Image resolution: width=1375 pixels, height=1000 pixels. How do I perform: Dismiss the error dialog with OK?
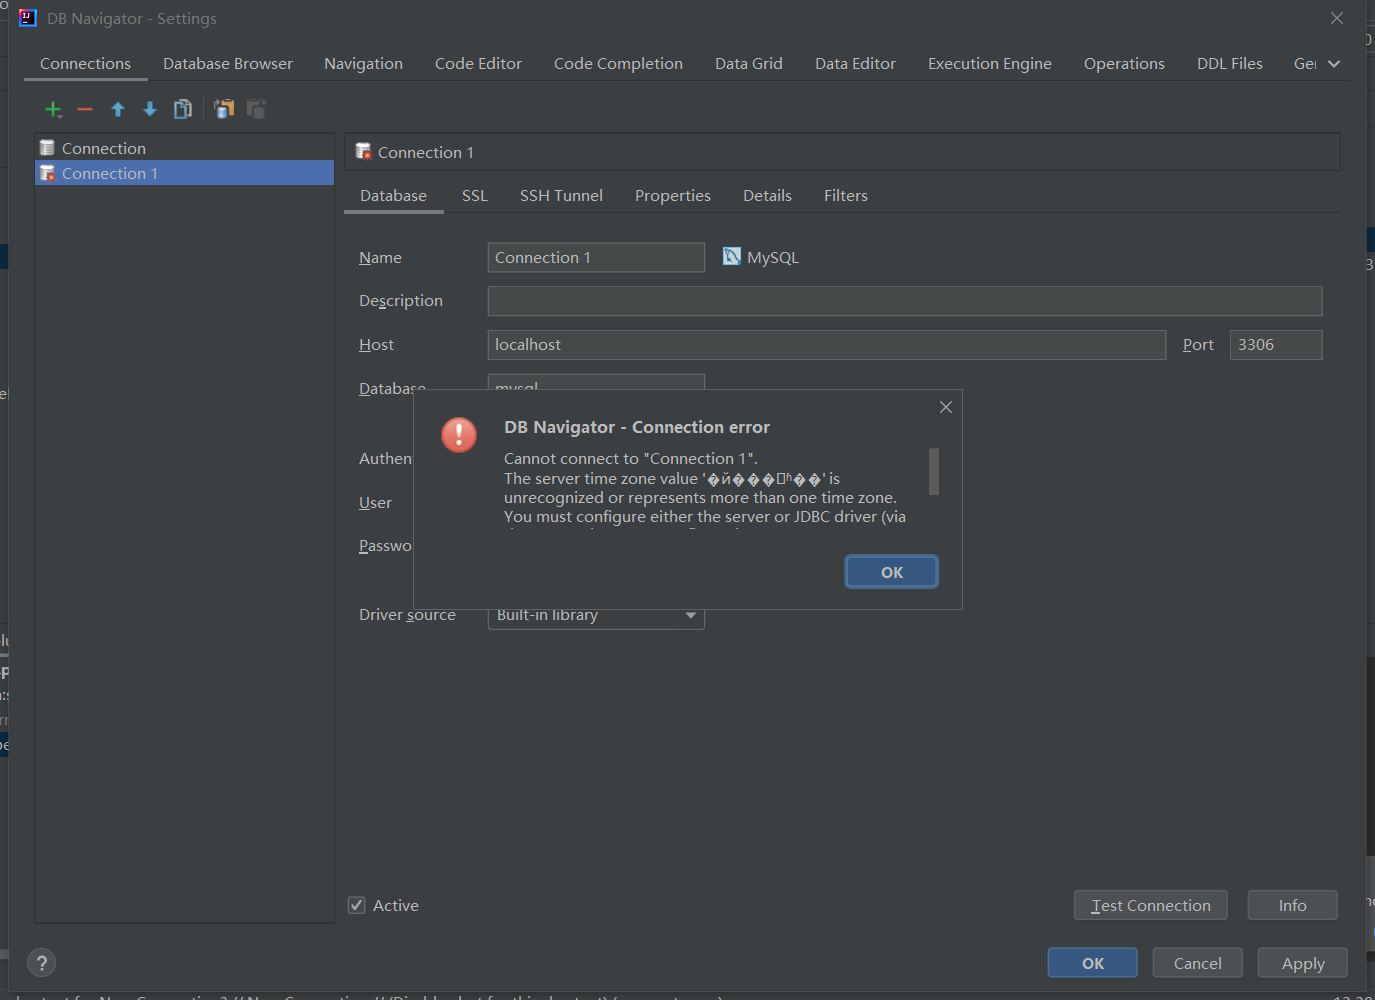tap(890, 571)
